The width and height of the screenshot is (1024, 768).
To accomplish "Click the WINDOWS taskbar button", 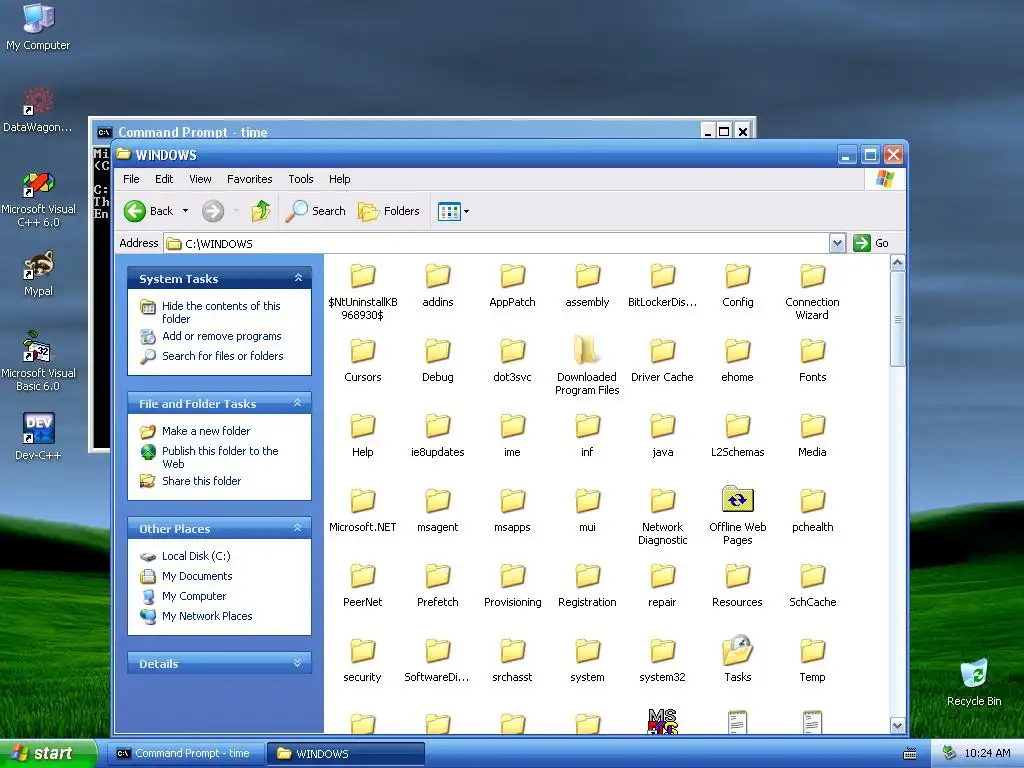I will pos(345,754).
